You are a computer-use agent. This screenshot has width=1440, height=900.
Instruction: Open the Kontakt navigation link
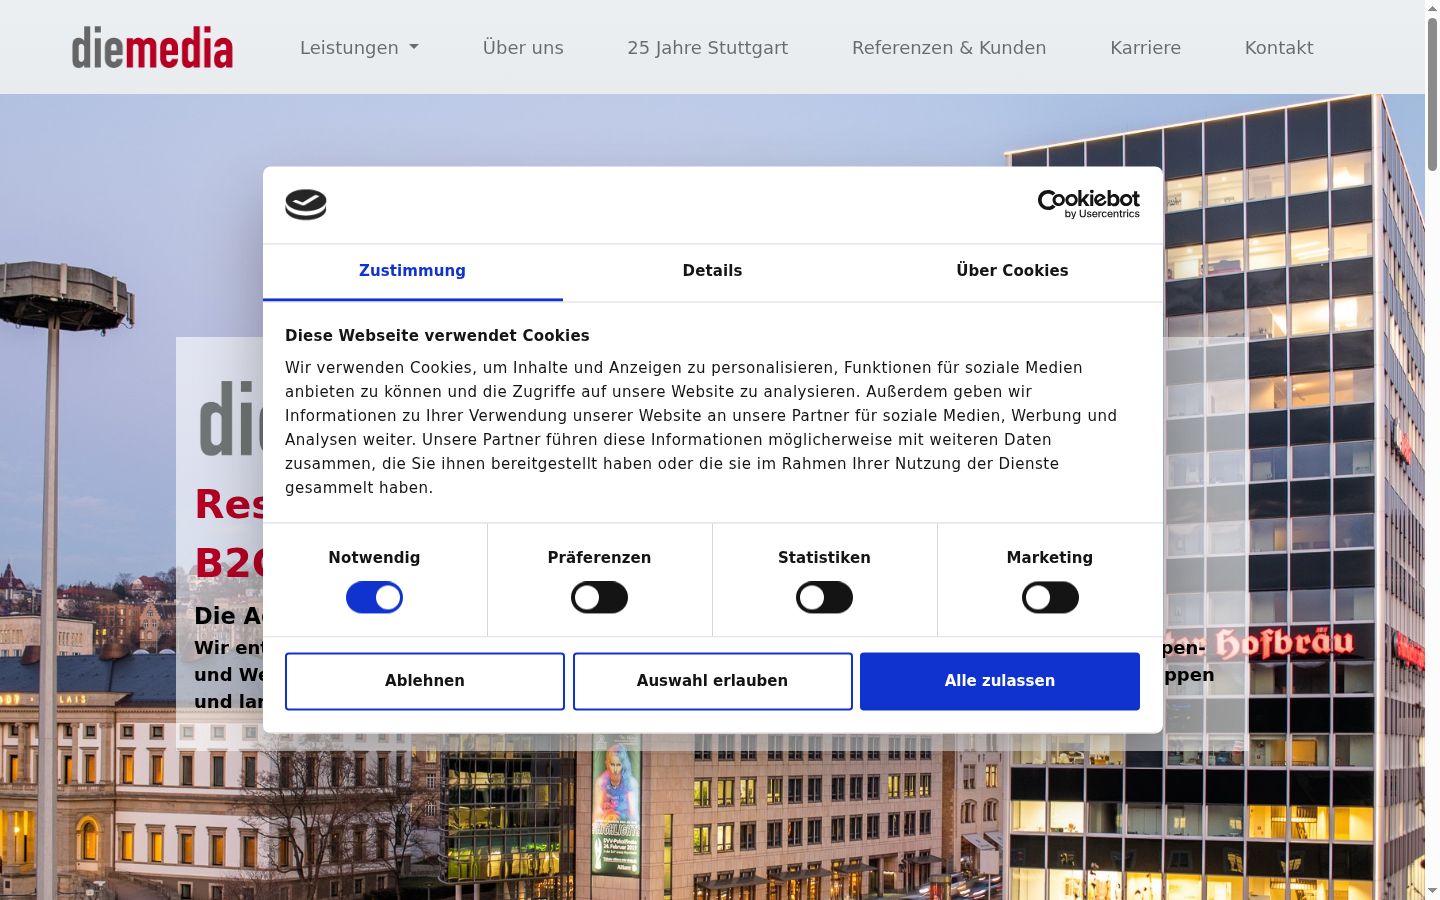pyautogui.click(x=1279, y=48)
